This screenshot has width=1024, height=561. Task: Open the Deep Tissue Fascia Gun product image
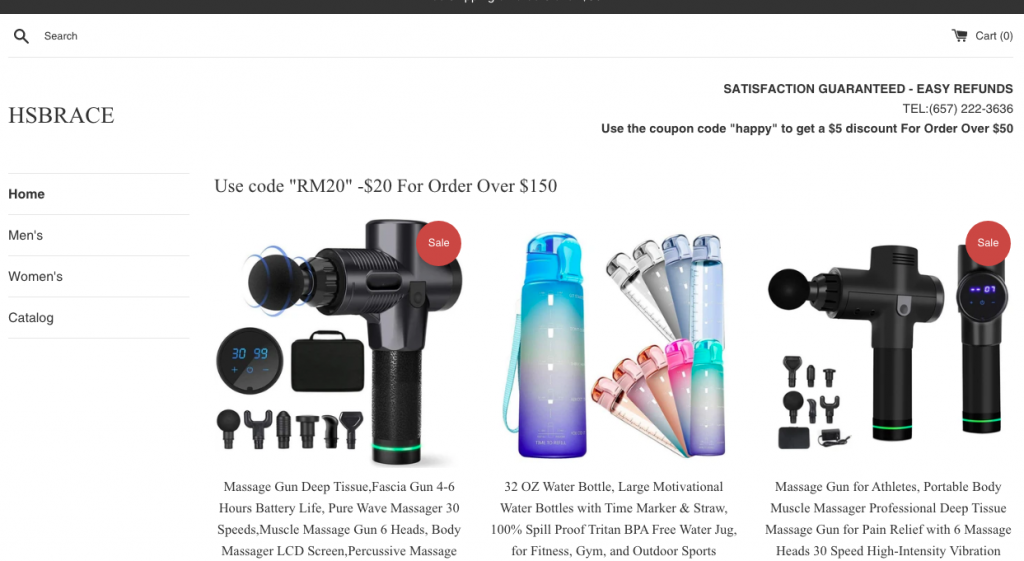coord(339,343)
